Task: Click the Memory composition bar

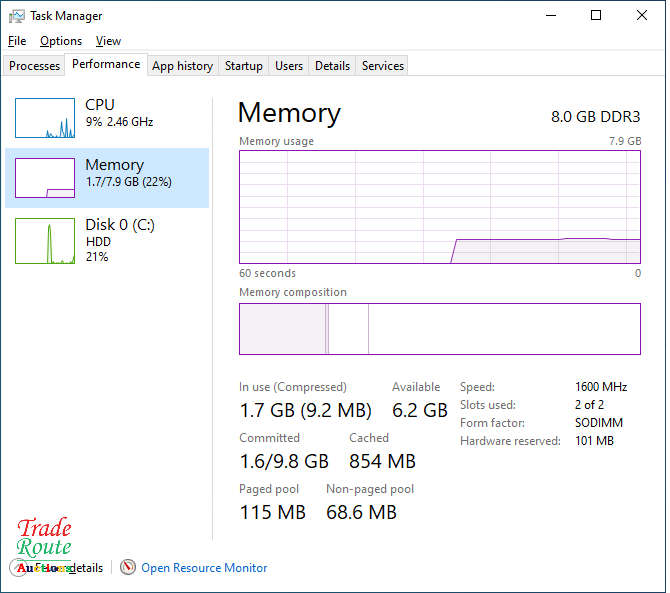Action: click(439, 329)
